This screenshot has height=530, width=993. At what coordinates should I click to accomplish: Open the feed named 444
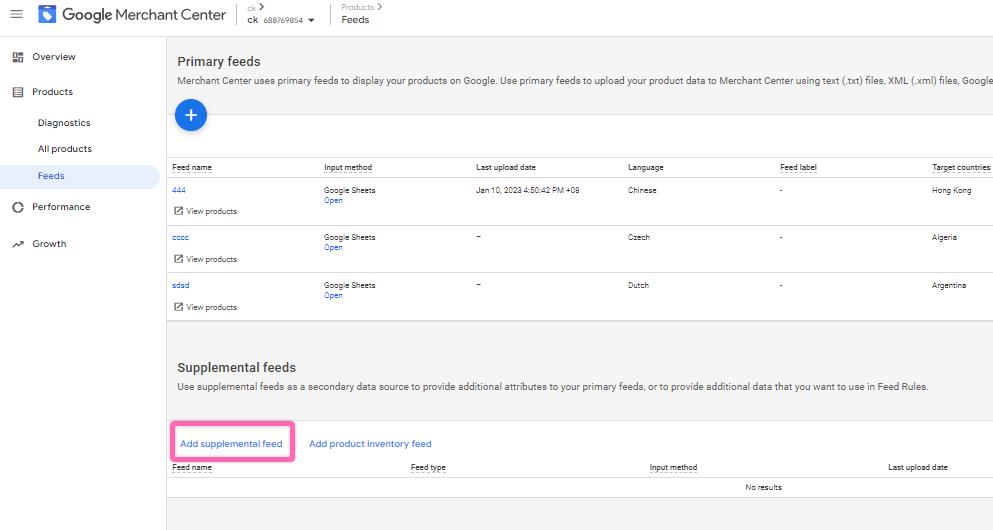pos(179,189)
